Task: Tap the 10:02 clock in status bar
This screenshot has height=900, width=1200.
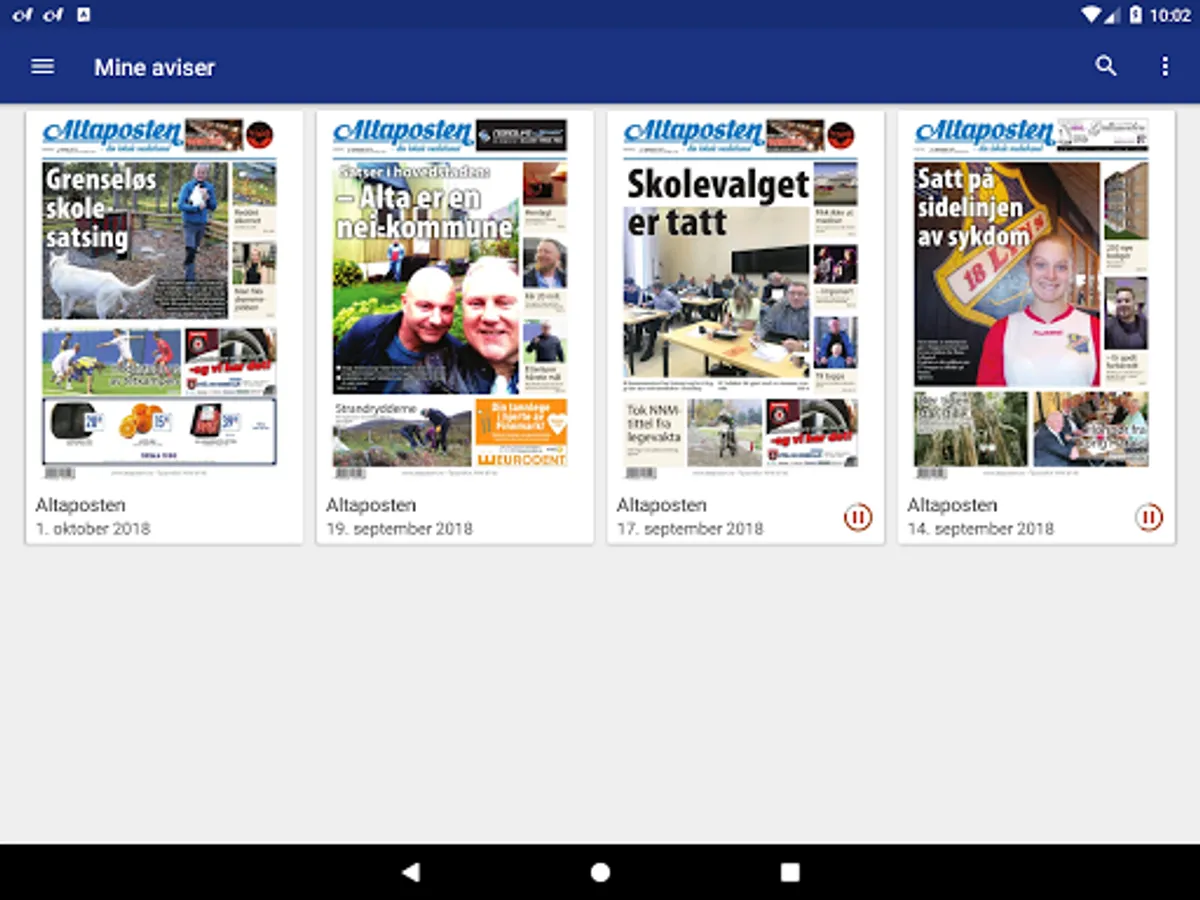Action: point(1169,15)
